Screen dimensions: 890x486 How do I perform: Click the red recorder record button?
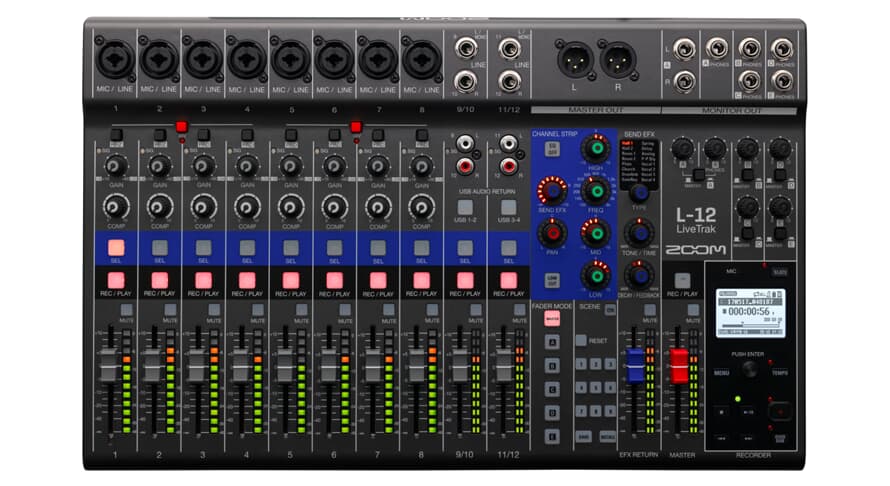(779, 409)
